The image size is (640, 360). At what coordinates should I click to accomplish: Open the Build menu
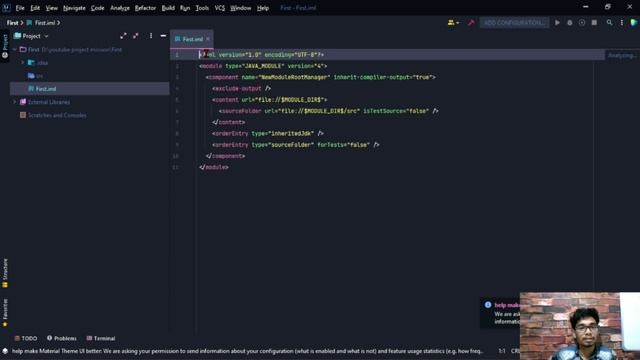[x=168, y=8]
